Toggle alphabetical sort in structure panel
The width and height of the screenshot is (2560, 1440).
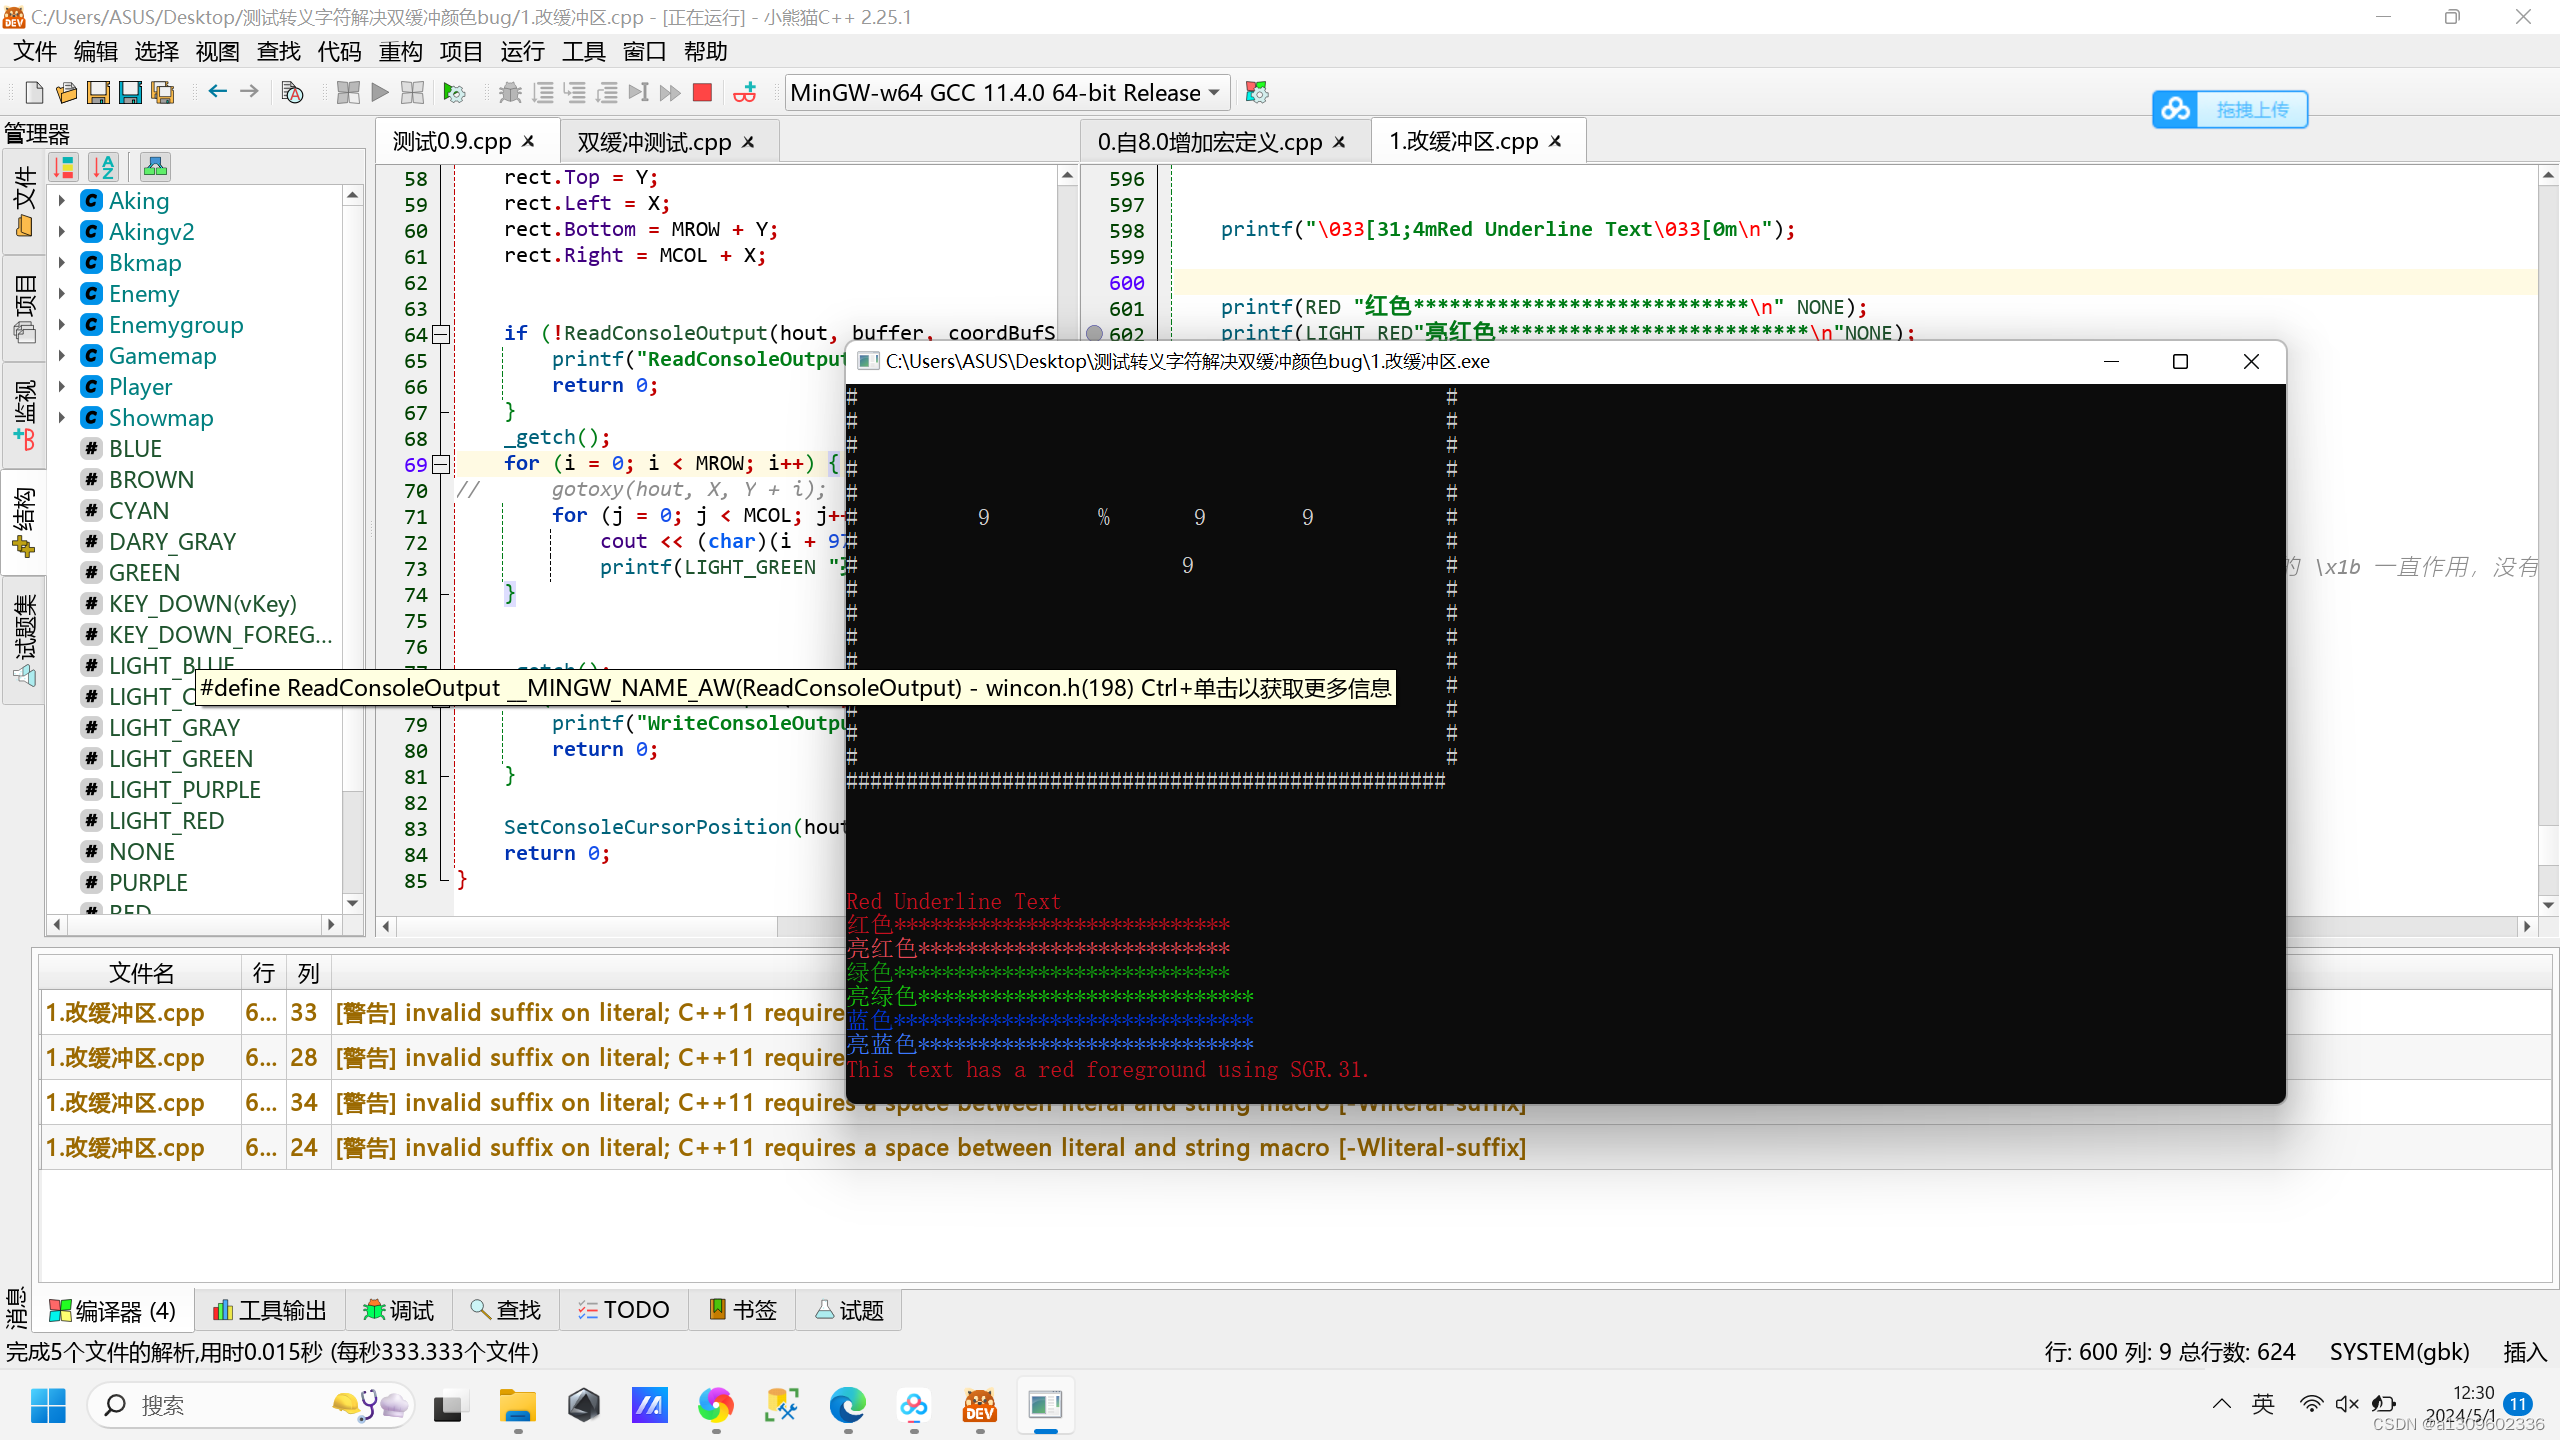click(104, 167)
